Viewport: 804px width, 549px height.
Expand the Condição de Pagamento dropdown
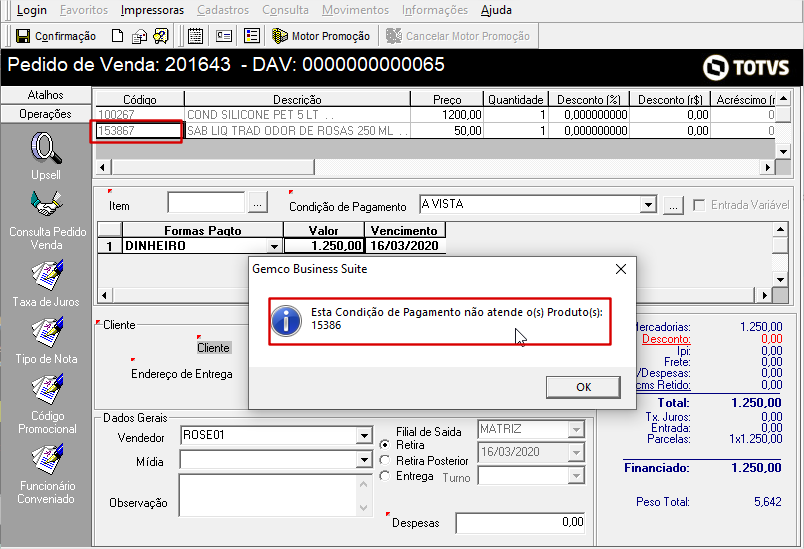pos(649,205)
